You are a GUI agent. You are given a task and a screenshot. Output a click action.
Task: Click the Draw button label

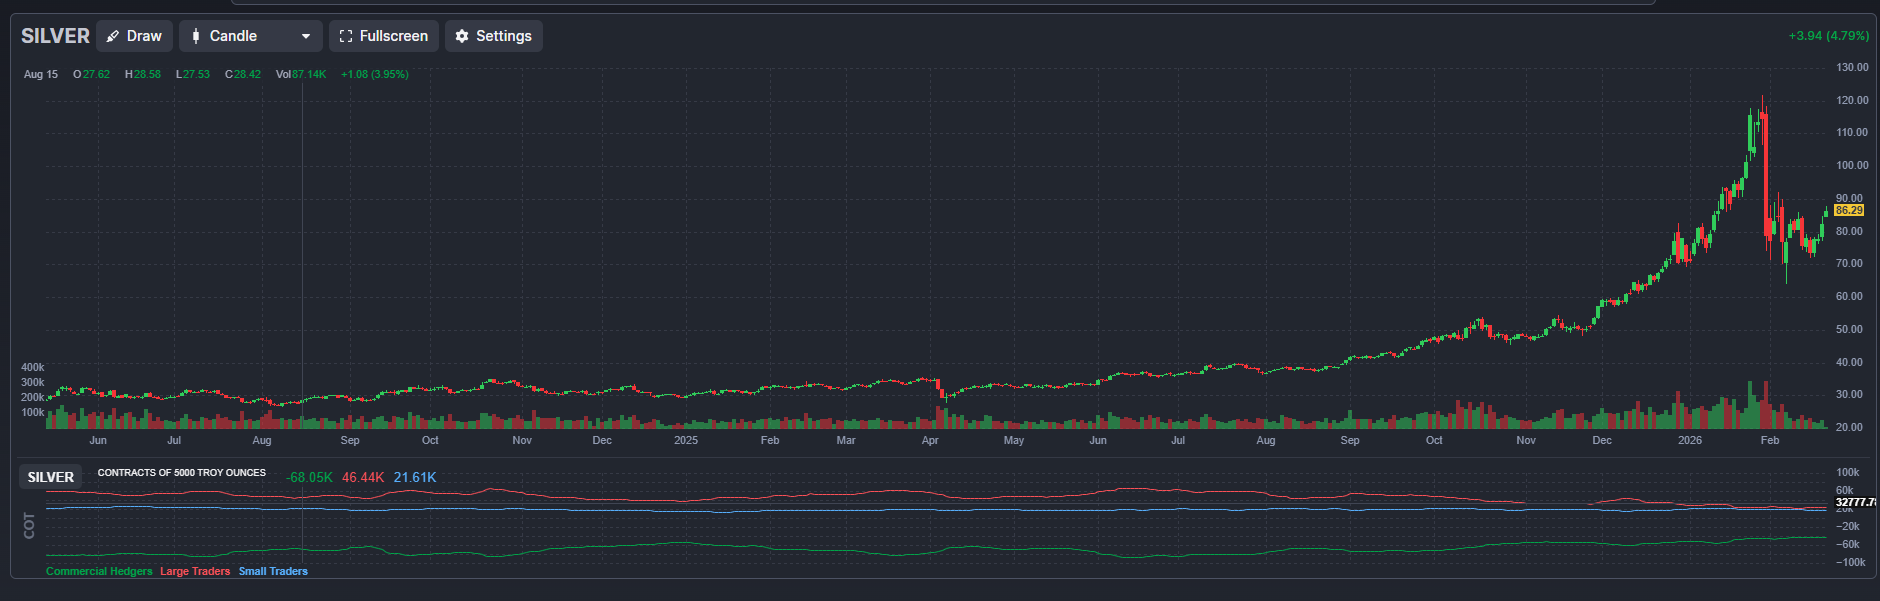click(144, 36)
